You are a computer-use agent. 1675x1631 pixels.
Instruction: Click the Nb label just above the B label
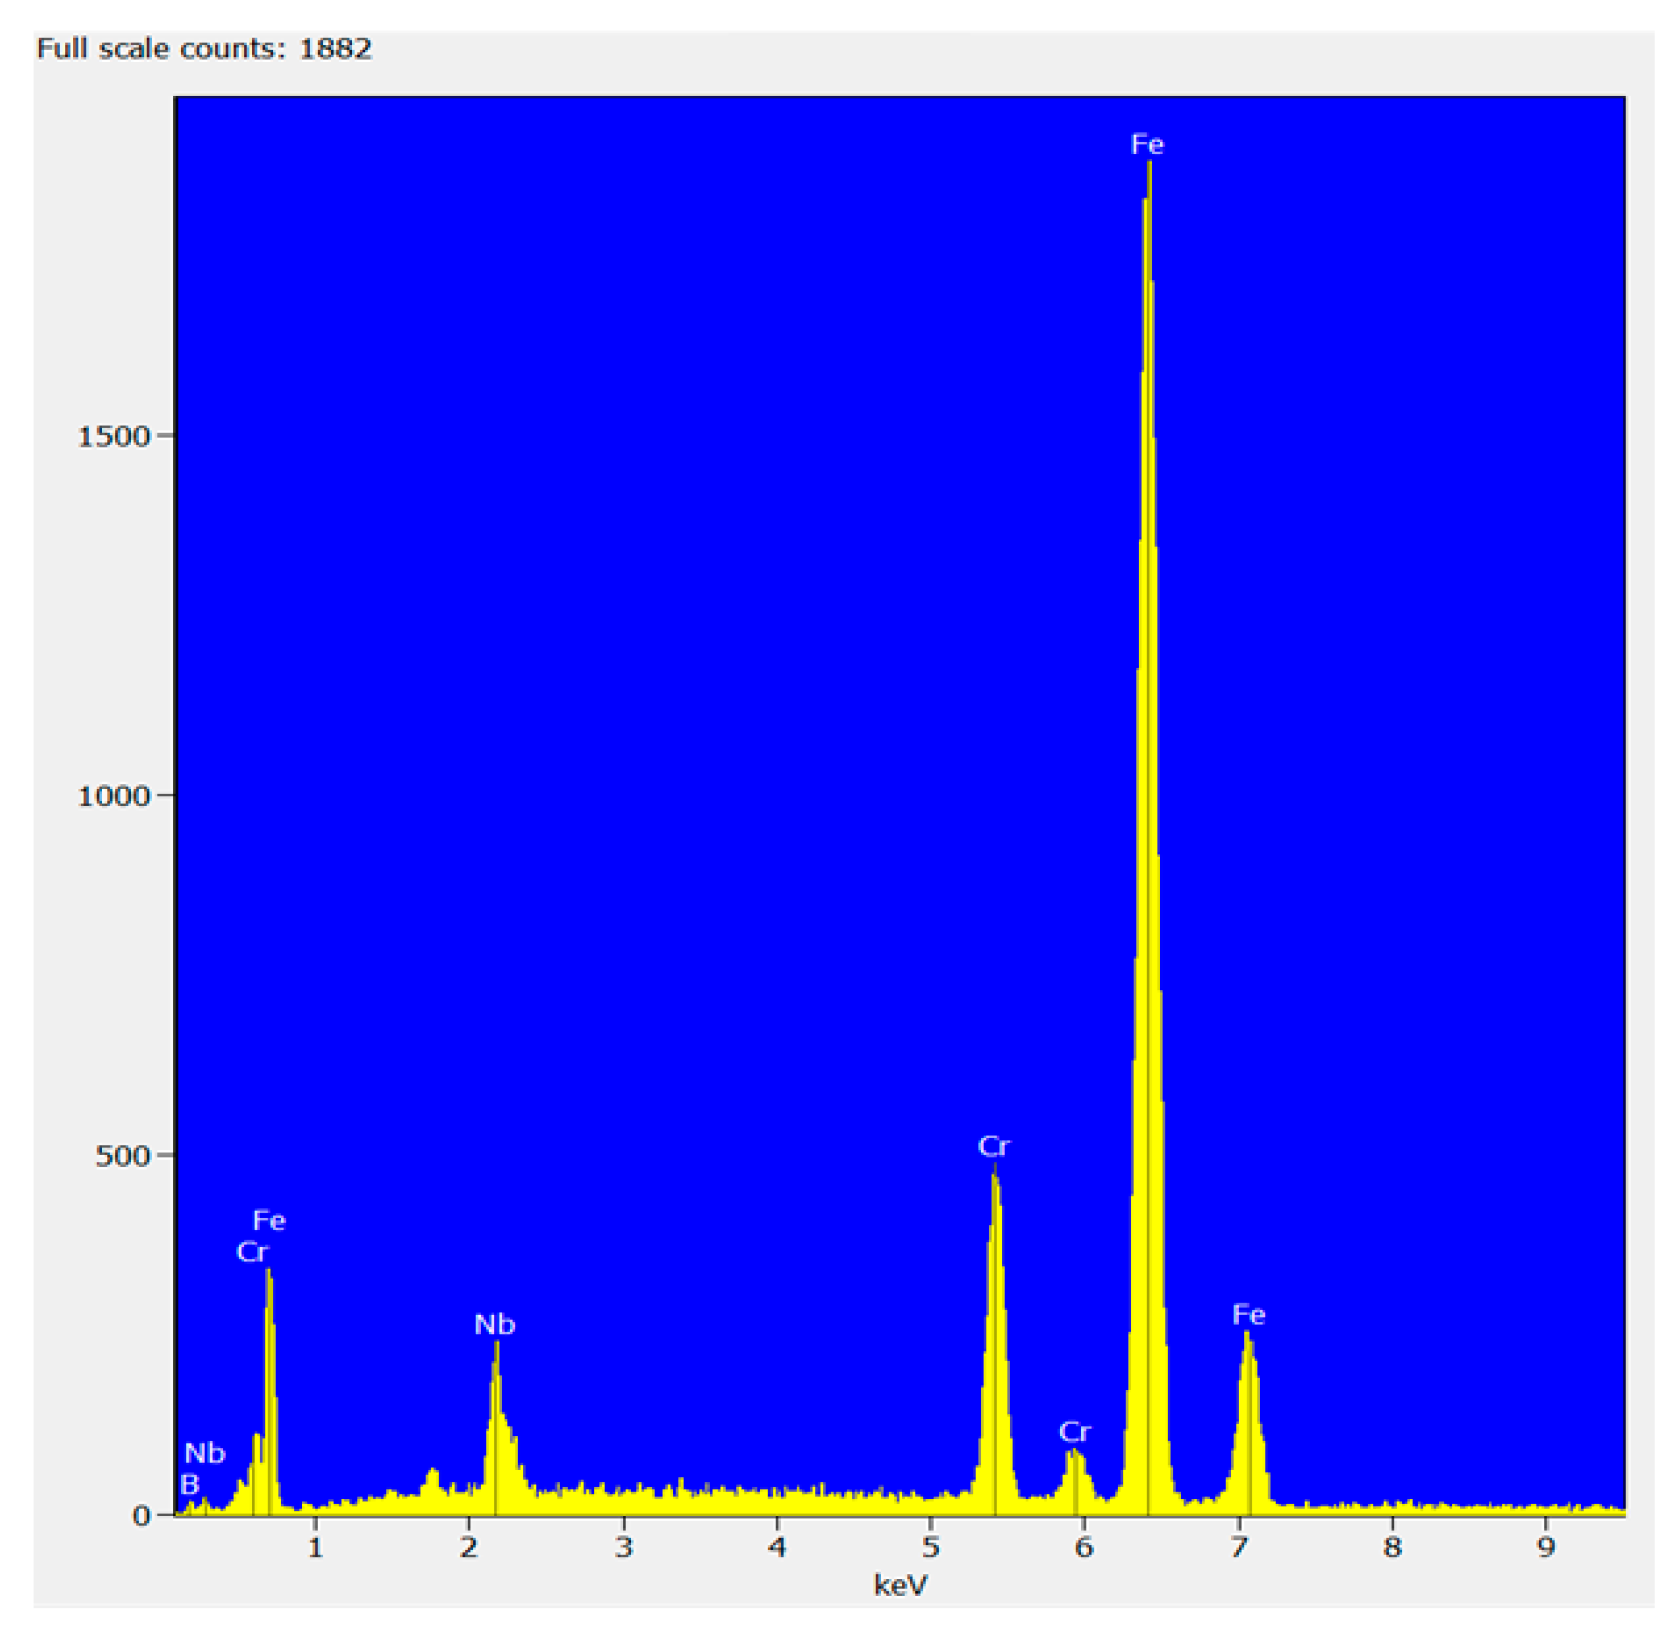point(205,1452)
